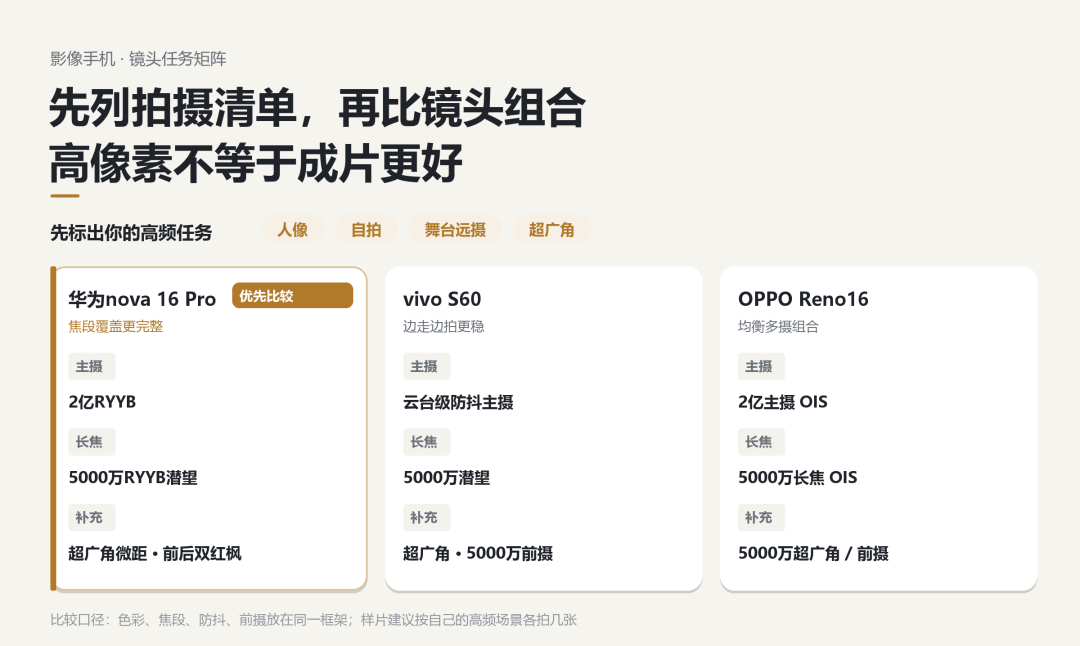Image resolution: width=1080 pixels, height=646 pixels.
Task: Click 超广角 · 5000万前摄 spec text
Action: pos(478,554)
